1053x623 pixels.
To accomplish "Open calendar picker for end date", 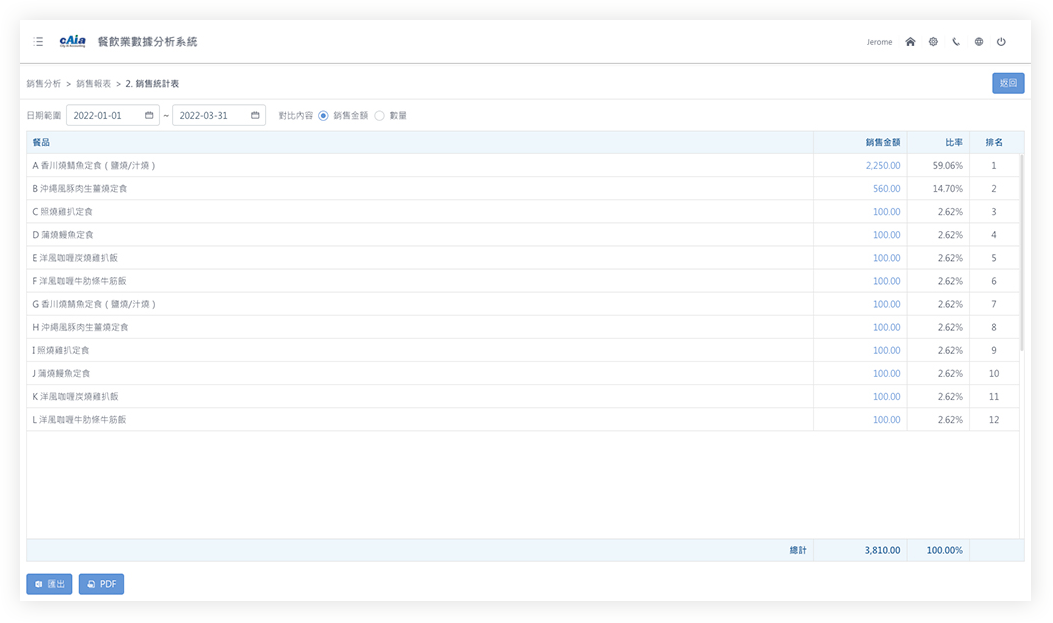I will coord(255,115).
